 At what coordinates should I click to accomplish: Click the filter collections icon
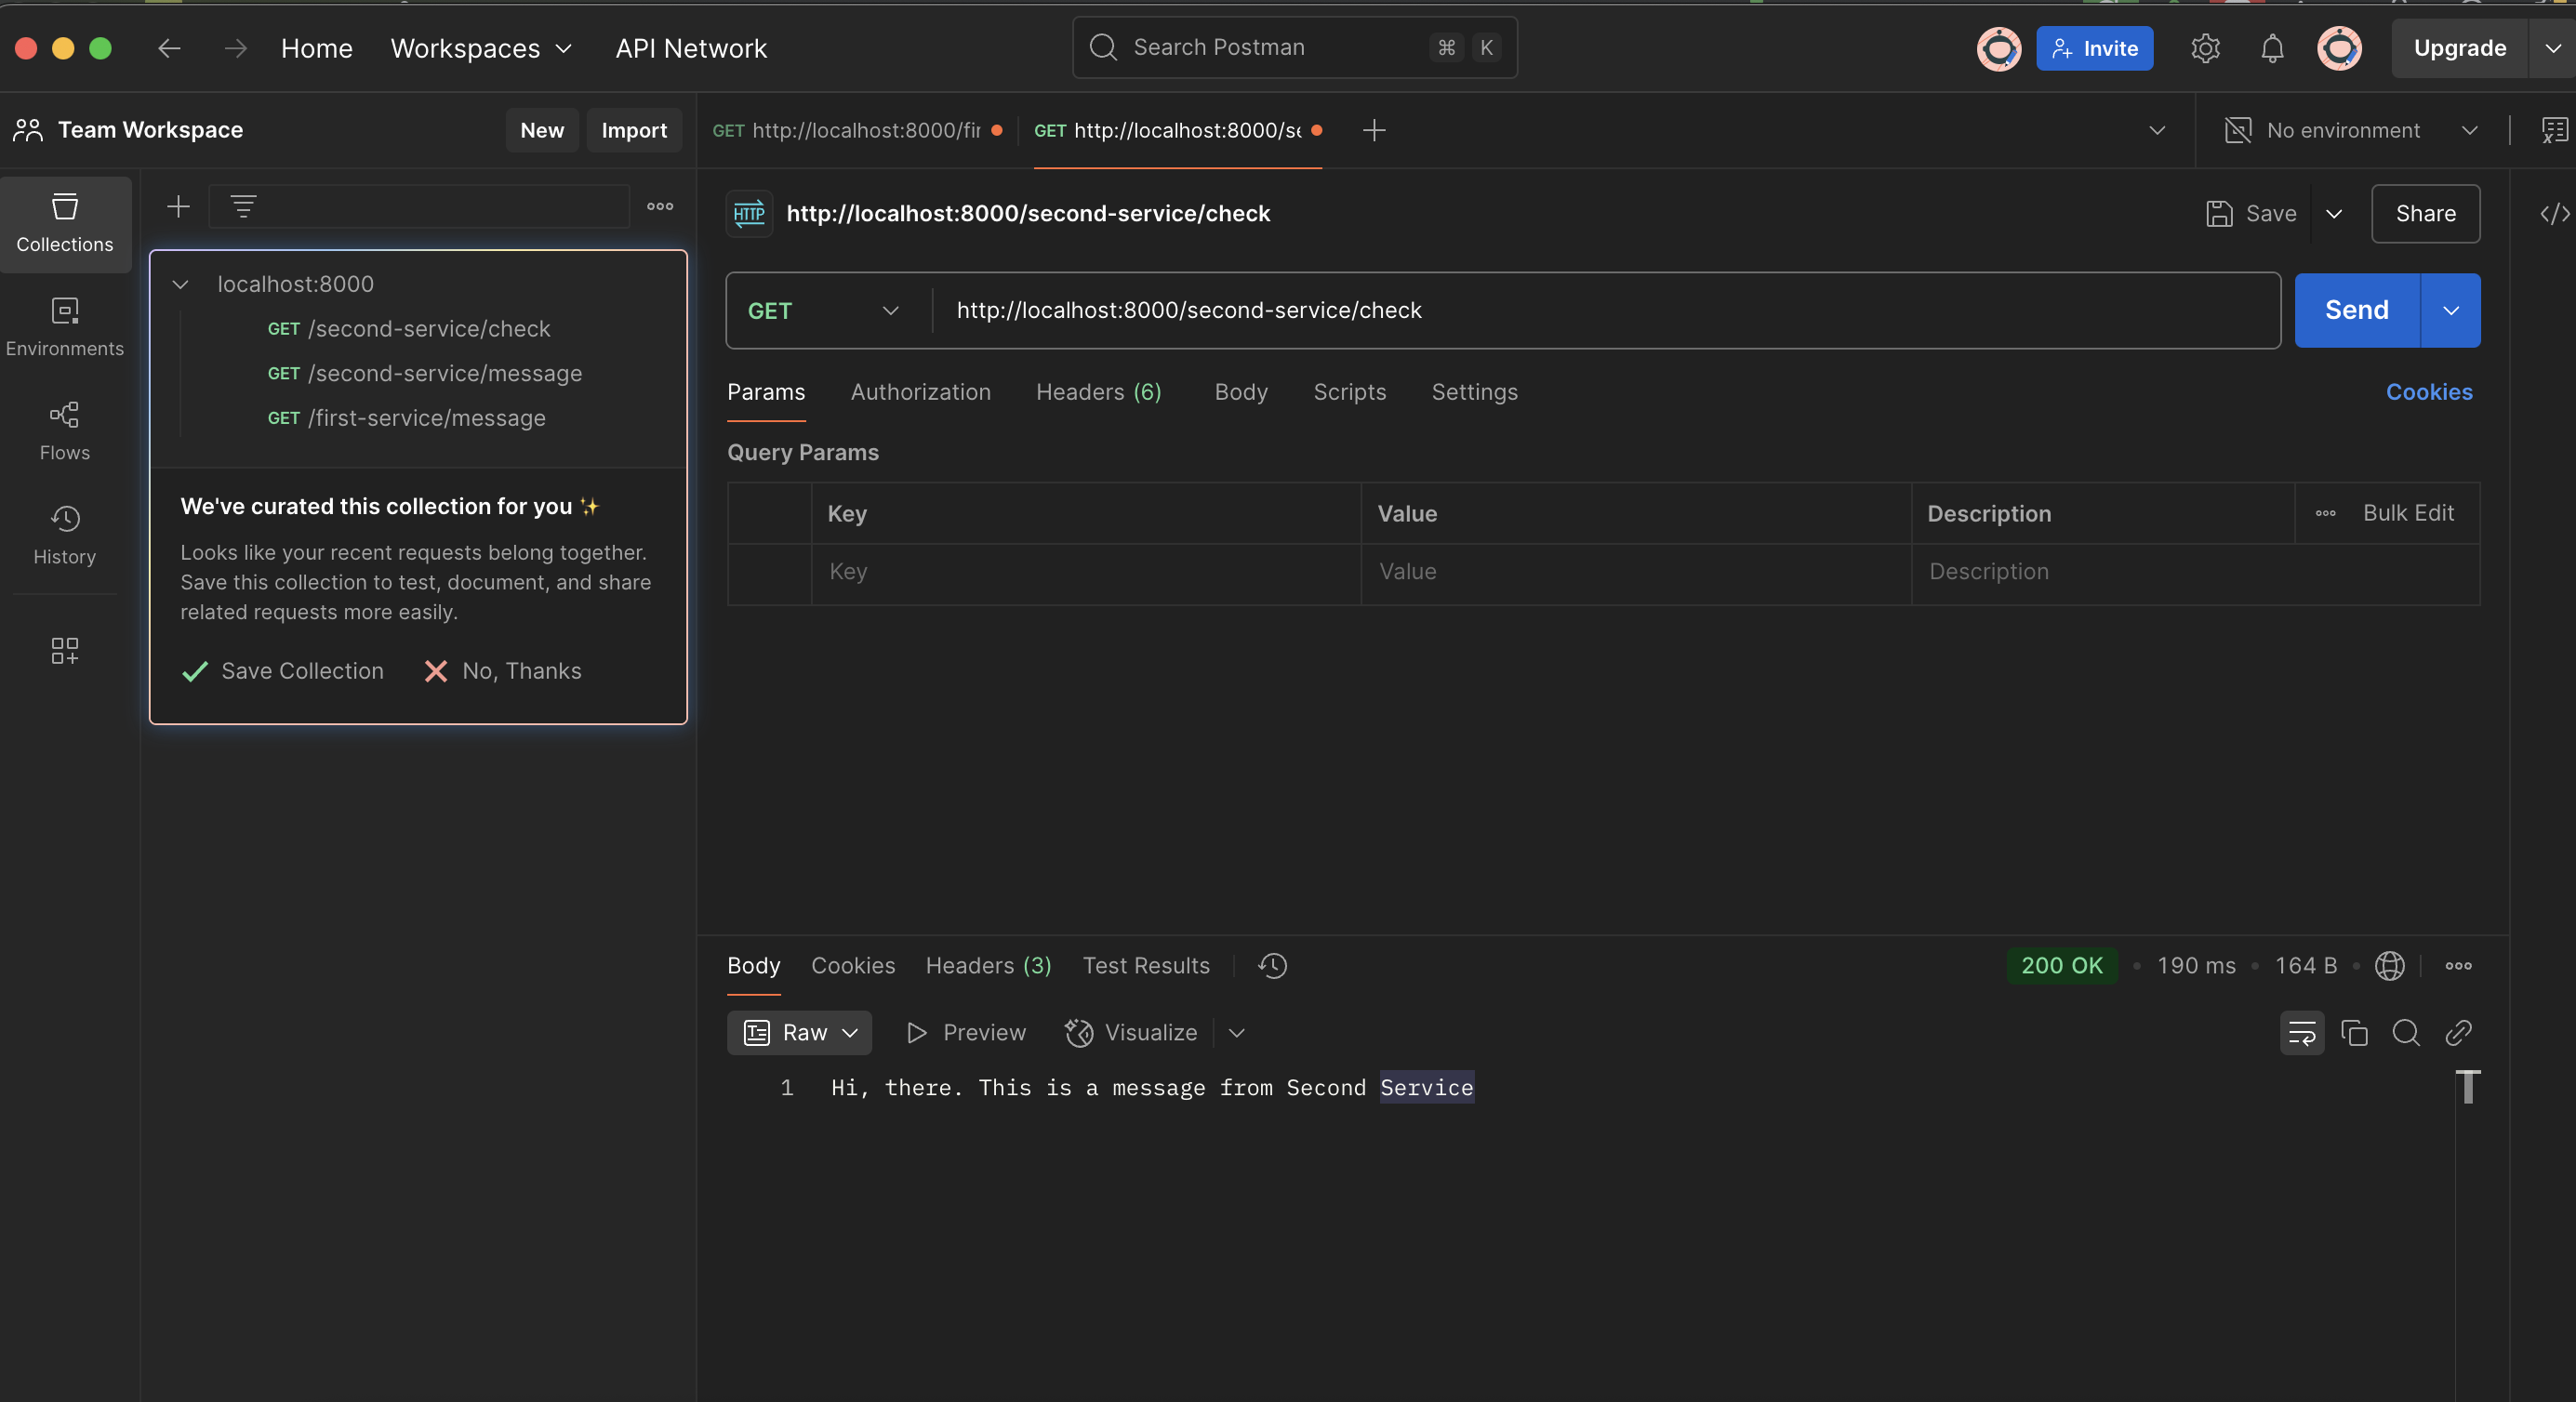click(x=243, y=206)
